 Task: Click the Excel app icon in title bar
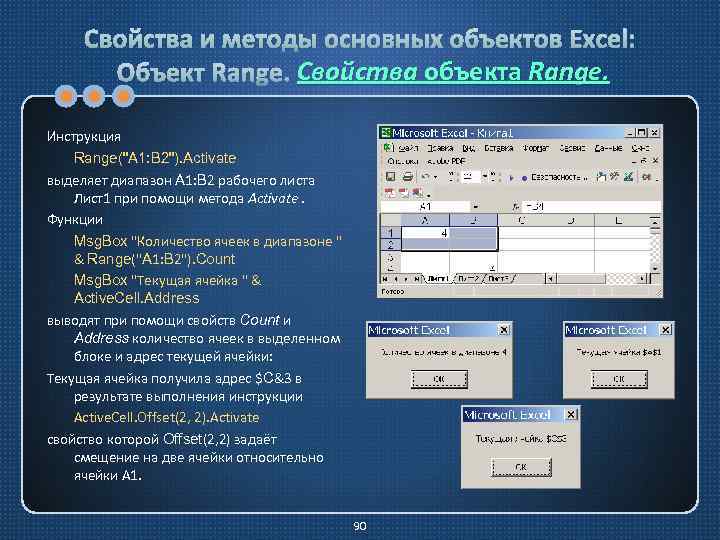385,133
